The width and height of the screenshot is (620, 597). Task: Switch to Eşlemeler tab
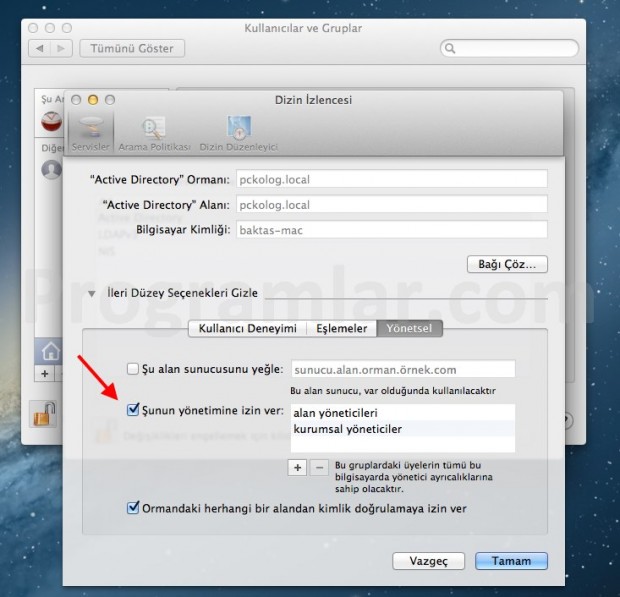pos(342,329)
